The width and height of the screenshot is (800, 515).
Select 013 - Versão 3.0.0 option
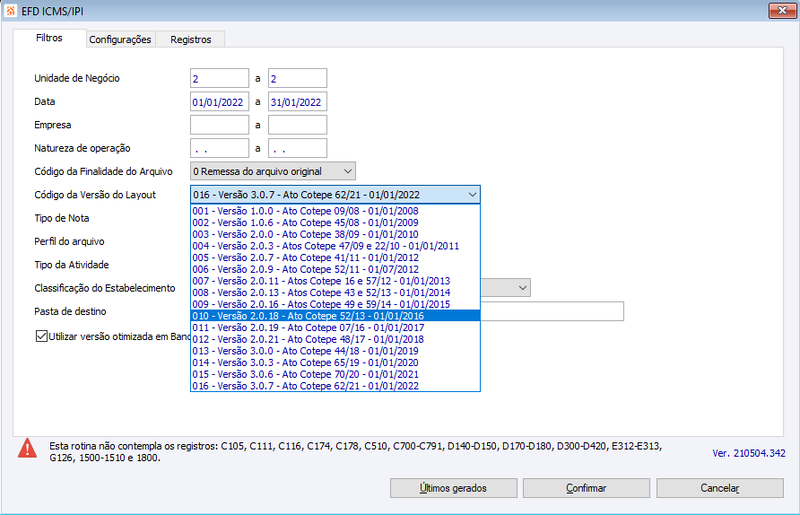pos(335,351)
